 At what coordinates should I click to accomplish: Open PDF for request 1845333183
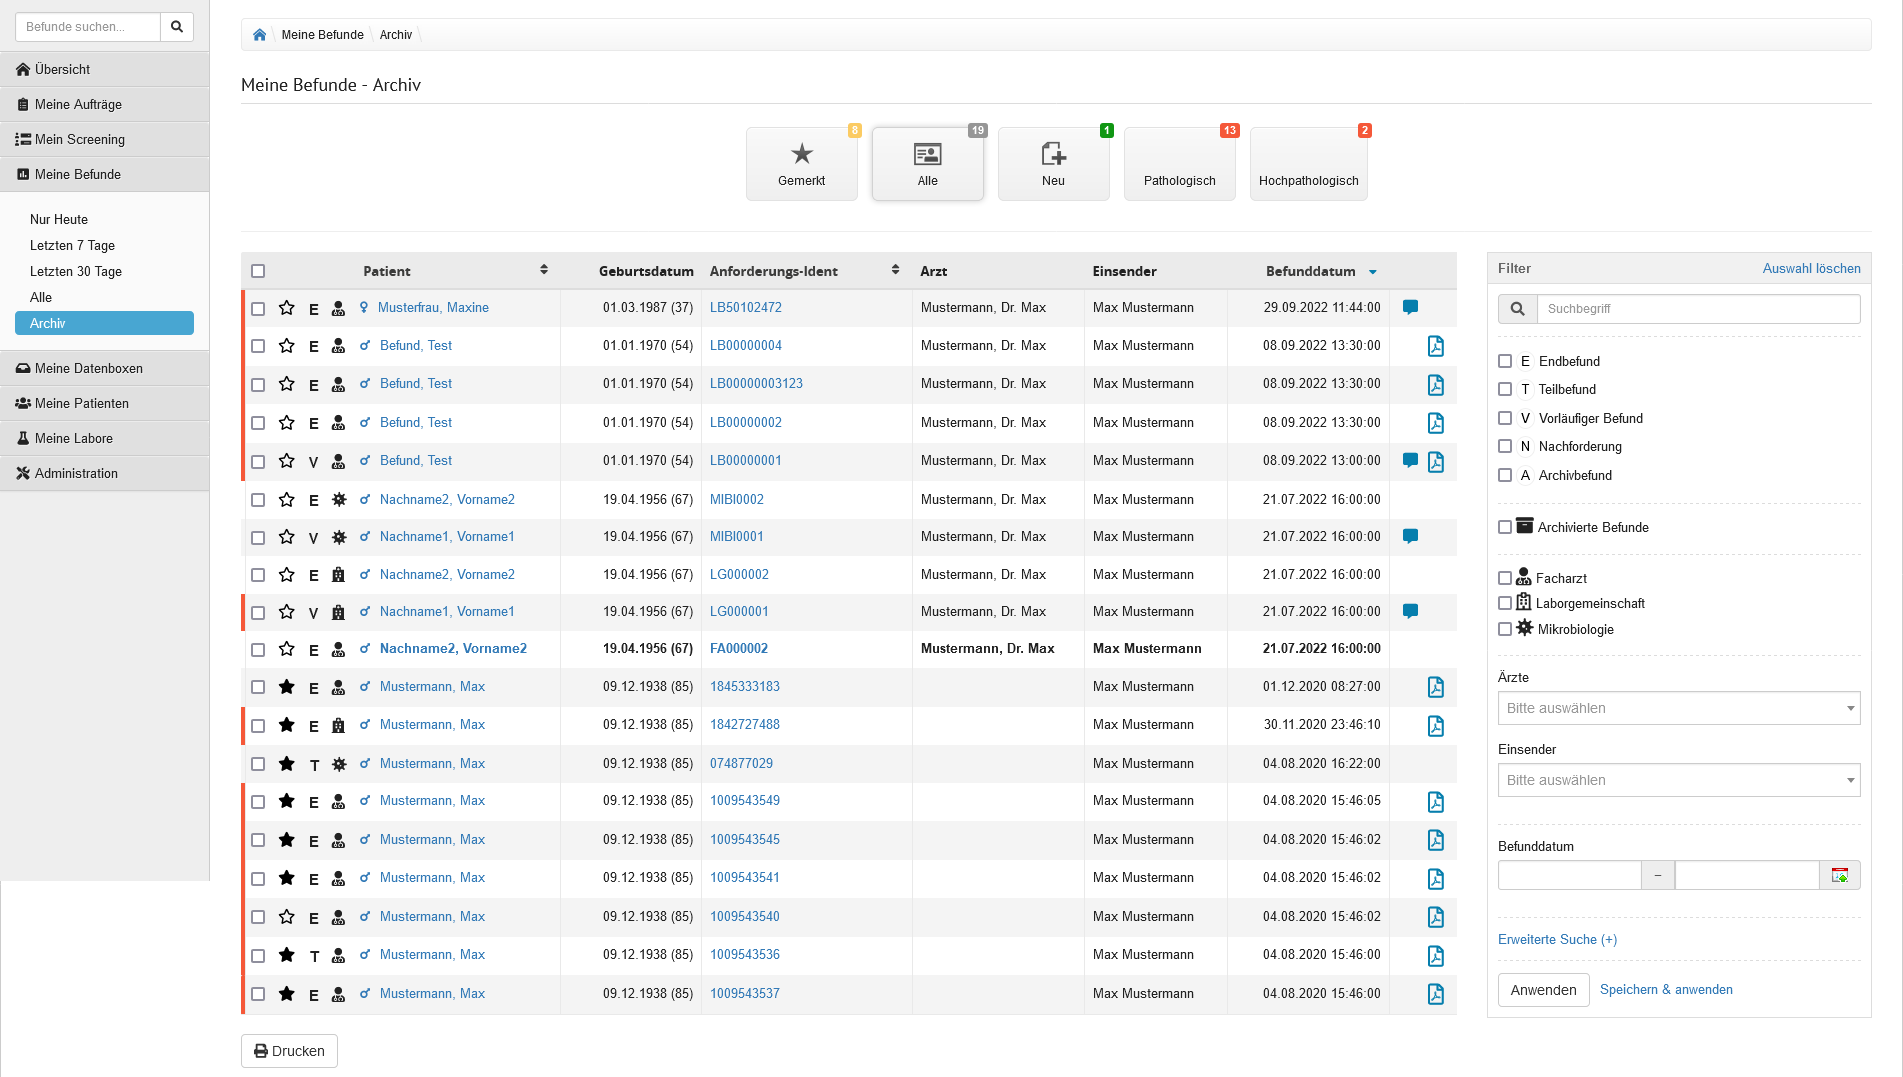pyautogui.click(x=1435, y=687)
